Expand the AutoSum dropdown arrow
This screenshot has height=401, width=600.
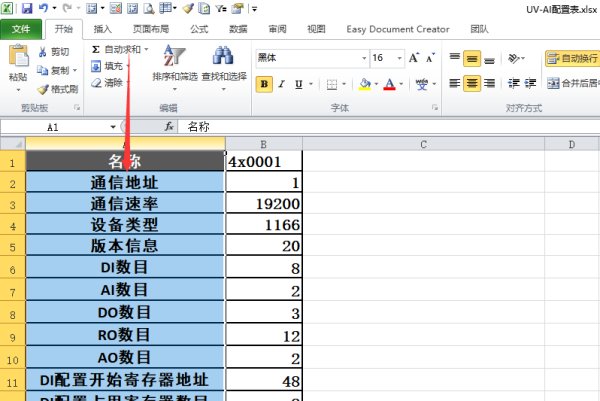pyautogui.click(x=146, y=49)
